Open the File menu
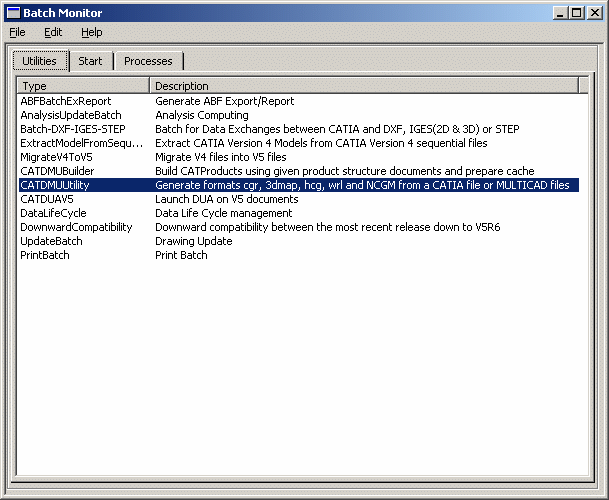The height and width of the screenshot is (500, 609). pyautogui.click(x=17, y=32)
